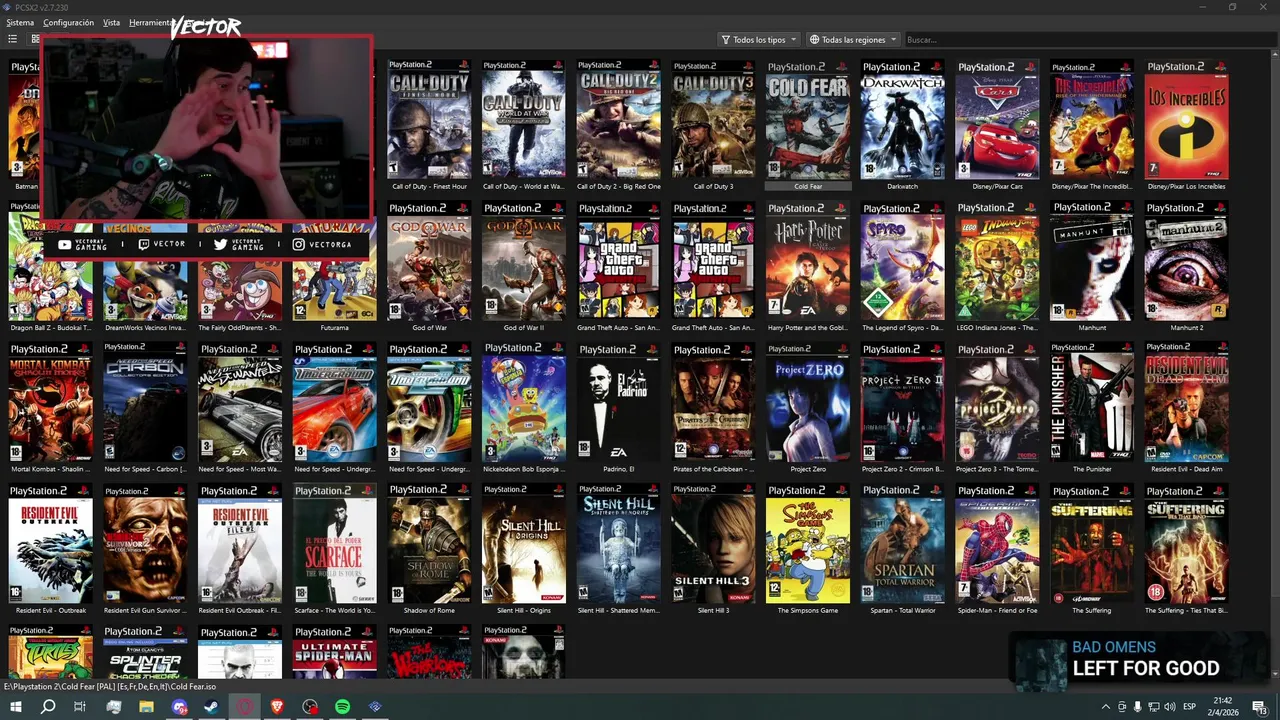Viewport: 1280px width, 720px height.
Task: Select the Darkwatch game cover
Action: coord(902,120)
